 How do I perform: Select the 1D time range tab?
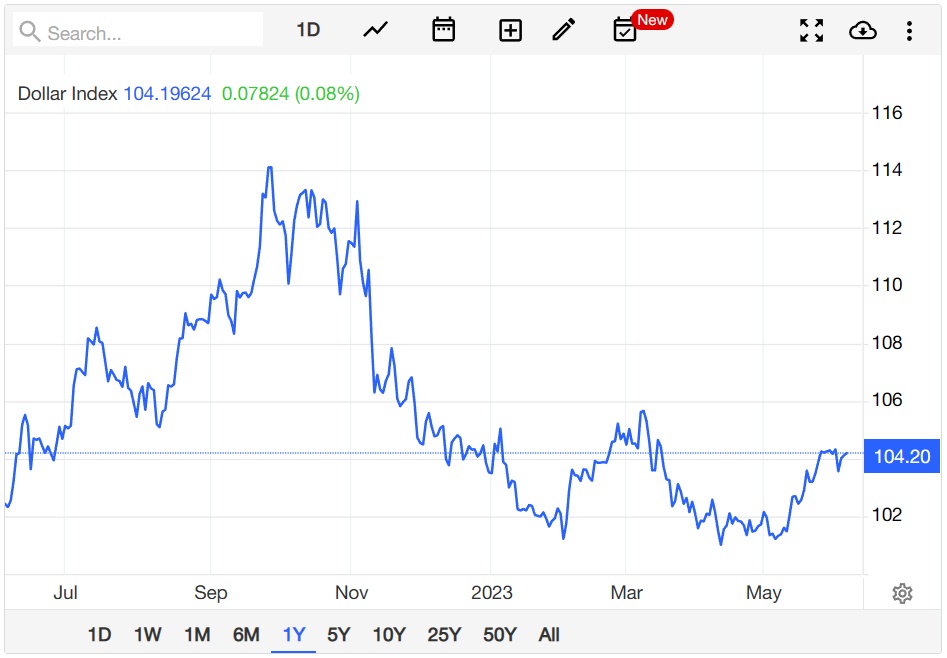[99, 634]
